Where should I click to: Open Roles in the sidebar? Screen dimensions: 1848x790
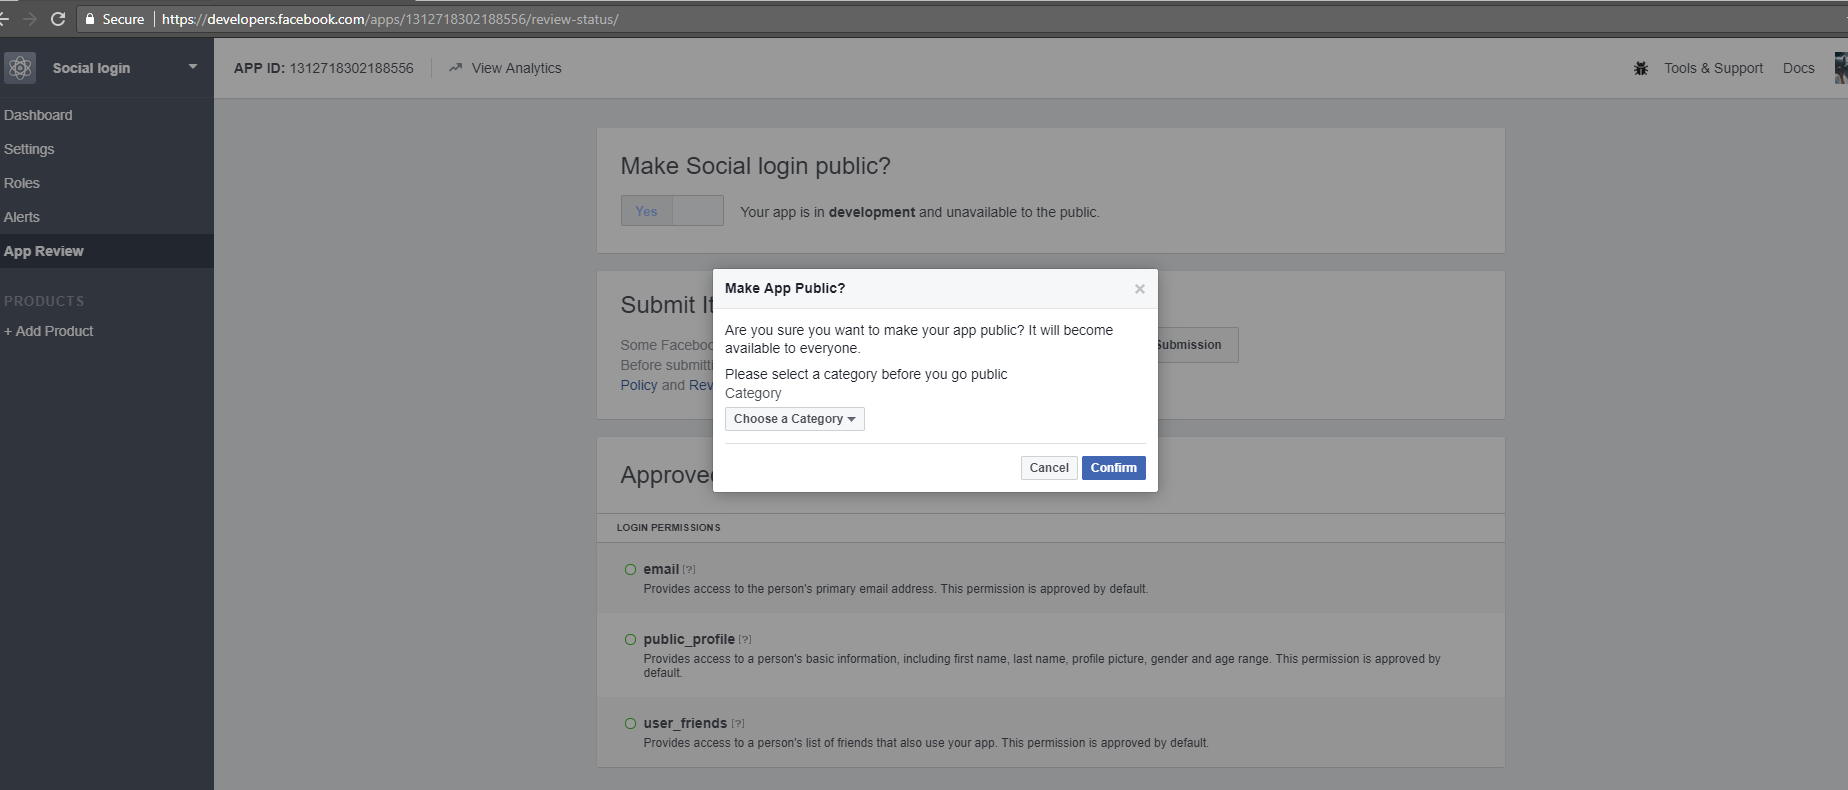[x=22, y=183]
